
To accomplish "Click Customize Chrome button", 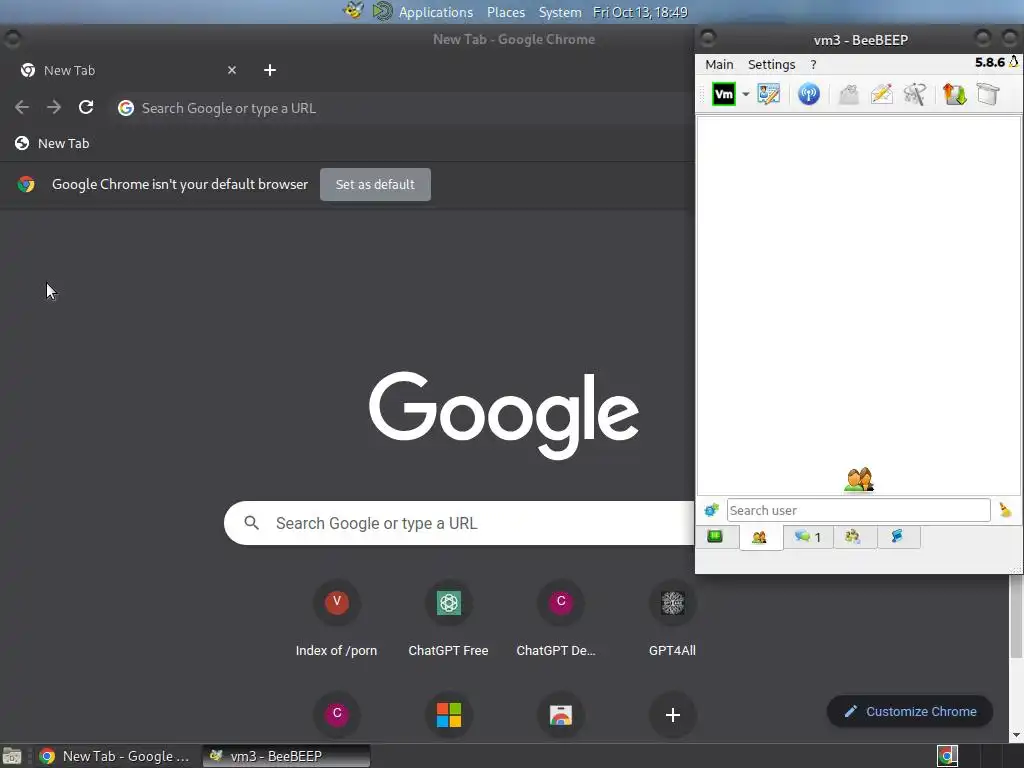I will [x=910, y=711].
